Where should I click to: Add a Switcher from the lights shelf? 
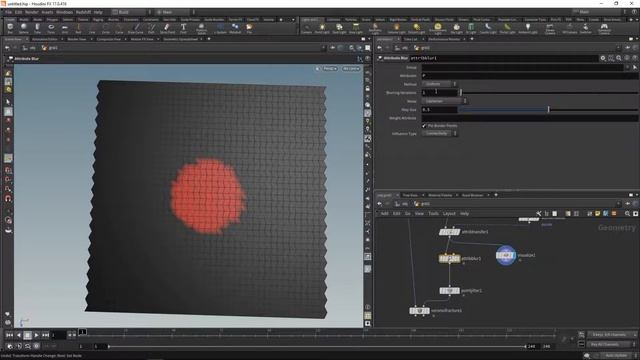click(x=585, y=29)
